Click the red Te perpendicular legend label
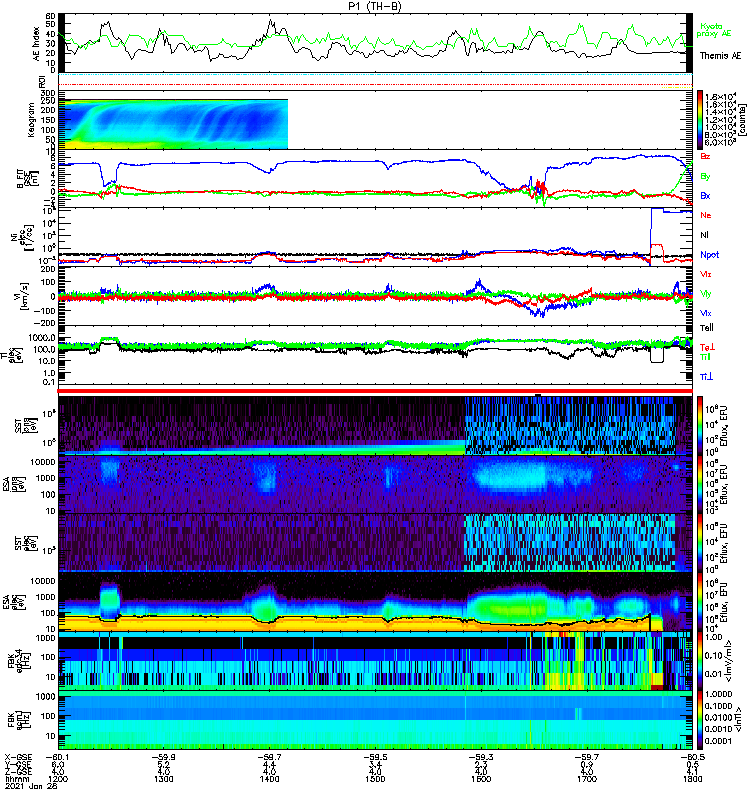 click(x=707, y=347)
